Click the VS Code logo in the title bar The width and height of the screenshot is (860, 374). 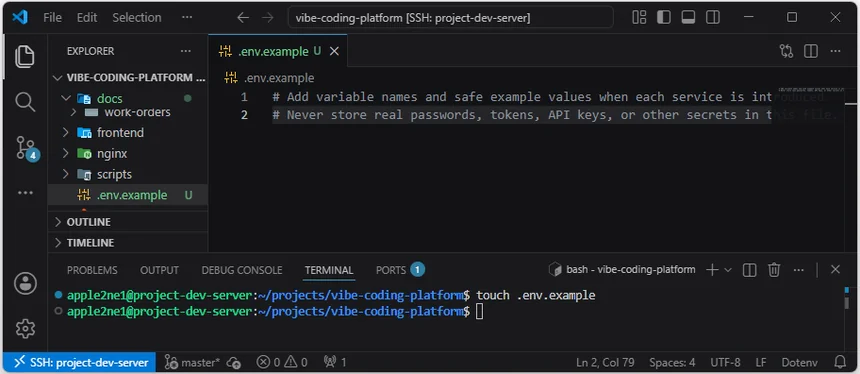click(x=20, y=18)
